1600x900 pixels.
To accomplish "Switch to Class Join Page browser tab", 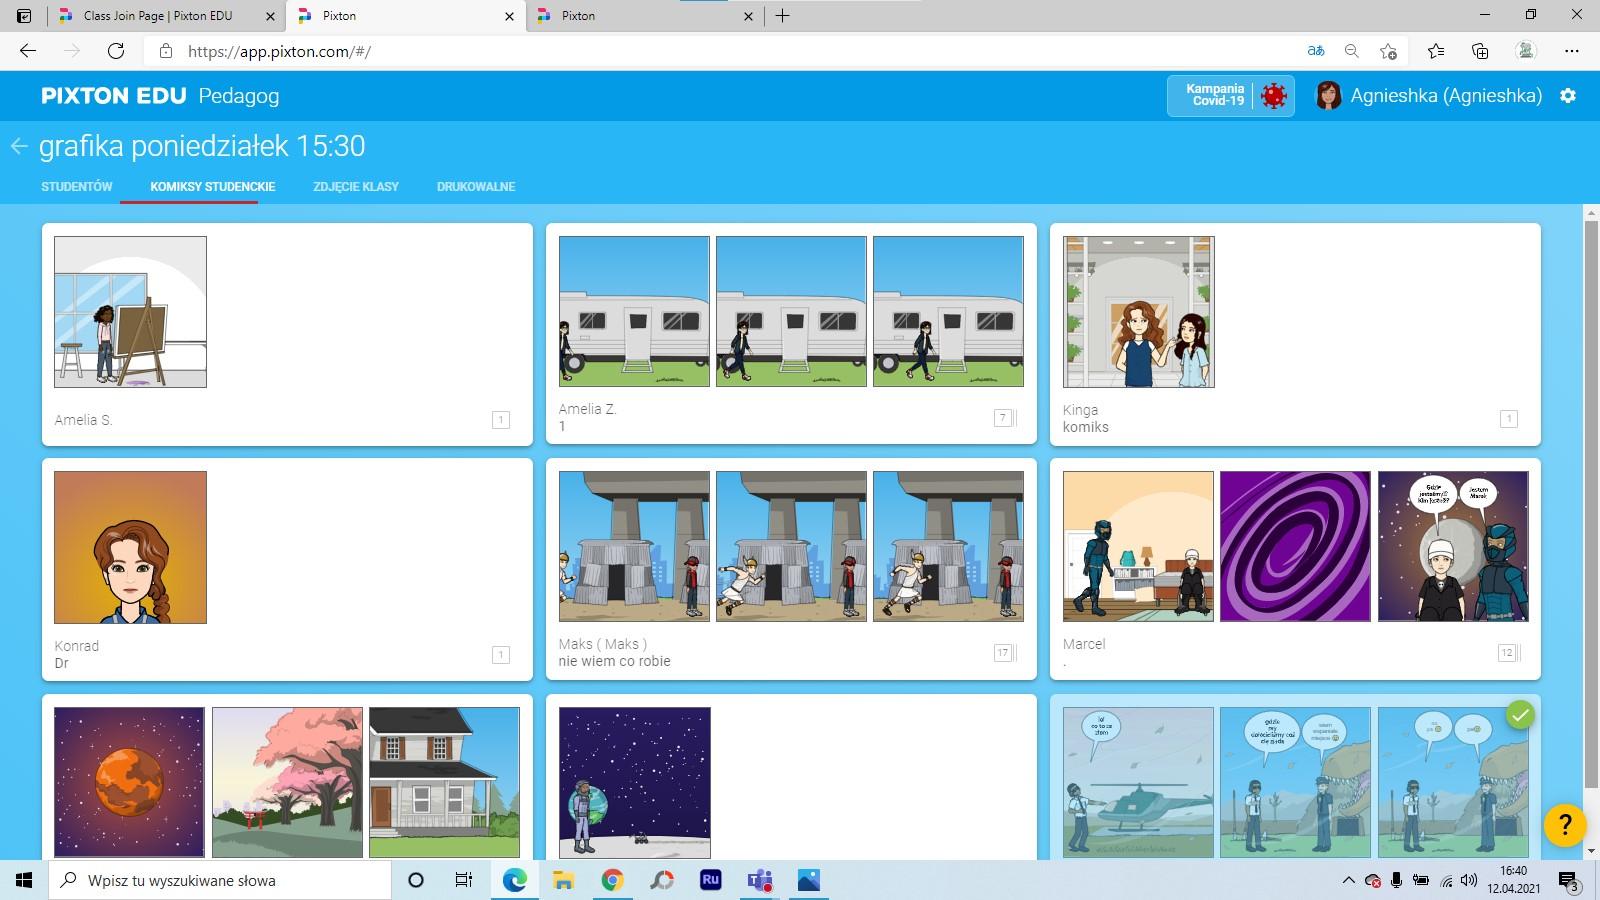I will (x=165, y=16).
